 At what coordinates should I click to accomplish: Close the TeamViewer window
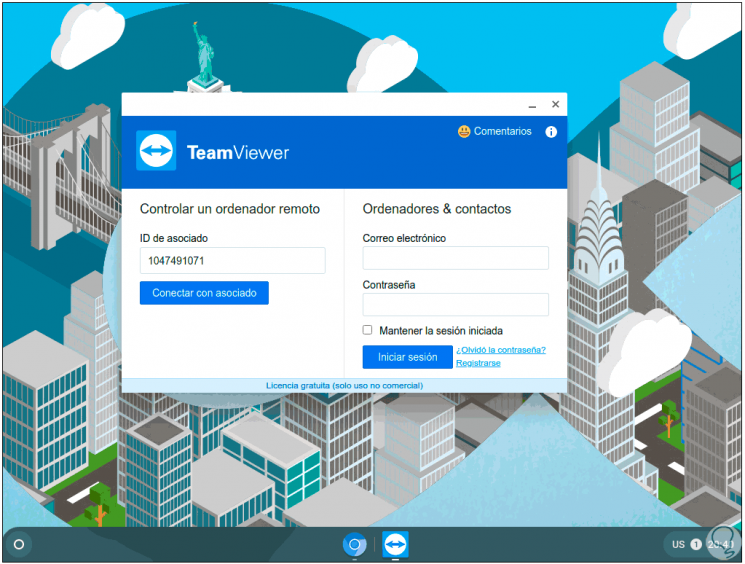tap(555, 104)
